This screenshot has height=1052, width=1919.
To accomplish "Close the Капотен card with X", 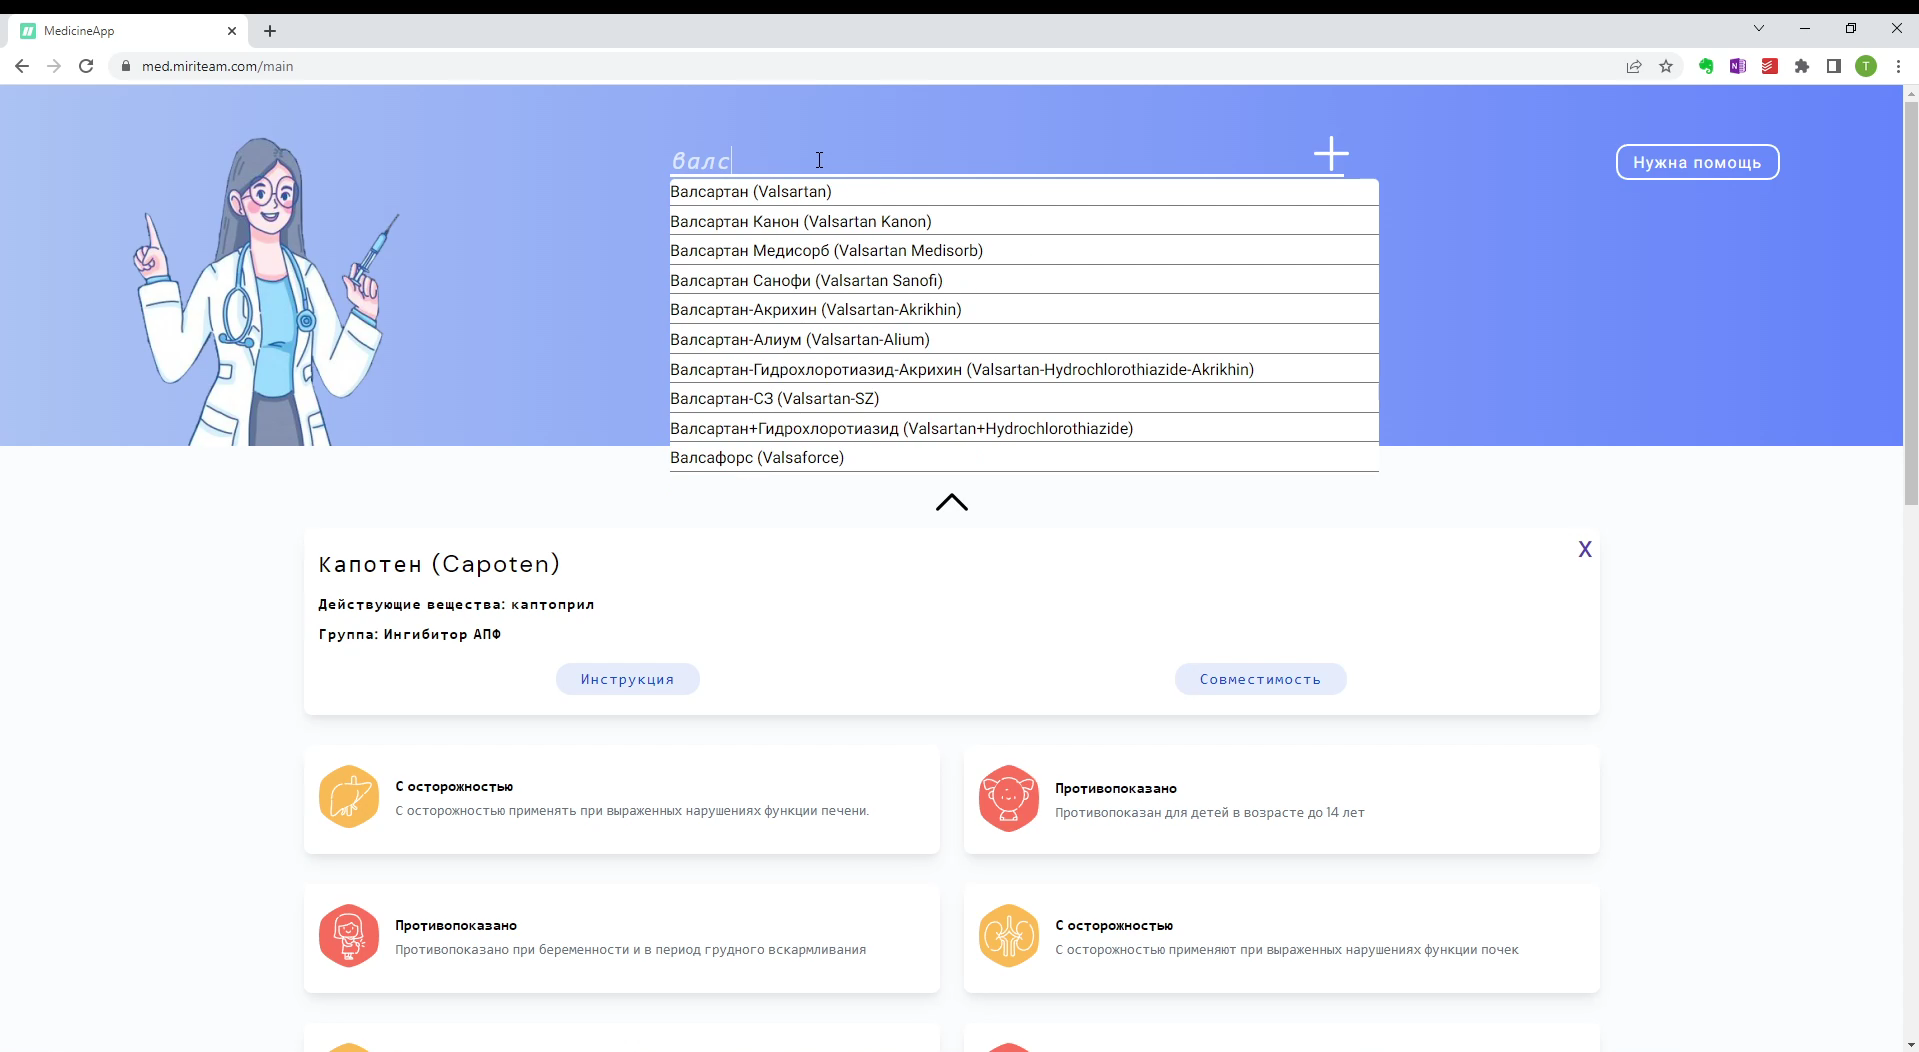I will 1584,549.
